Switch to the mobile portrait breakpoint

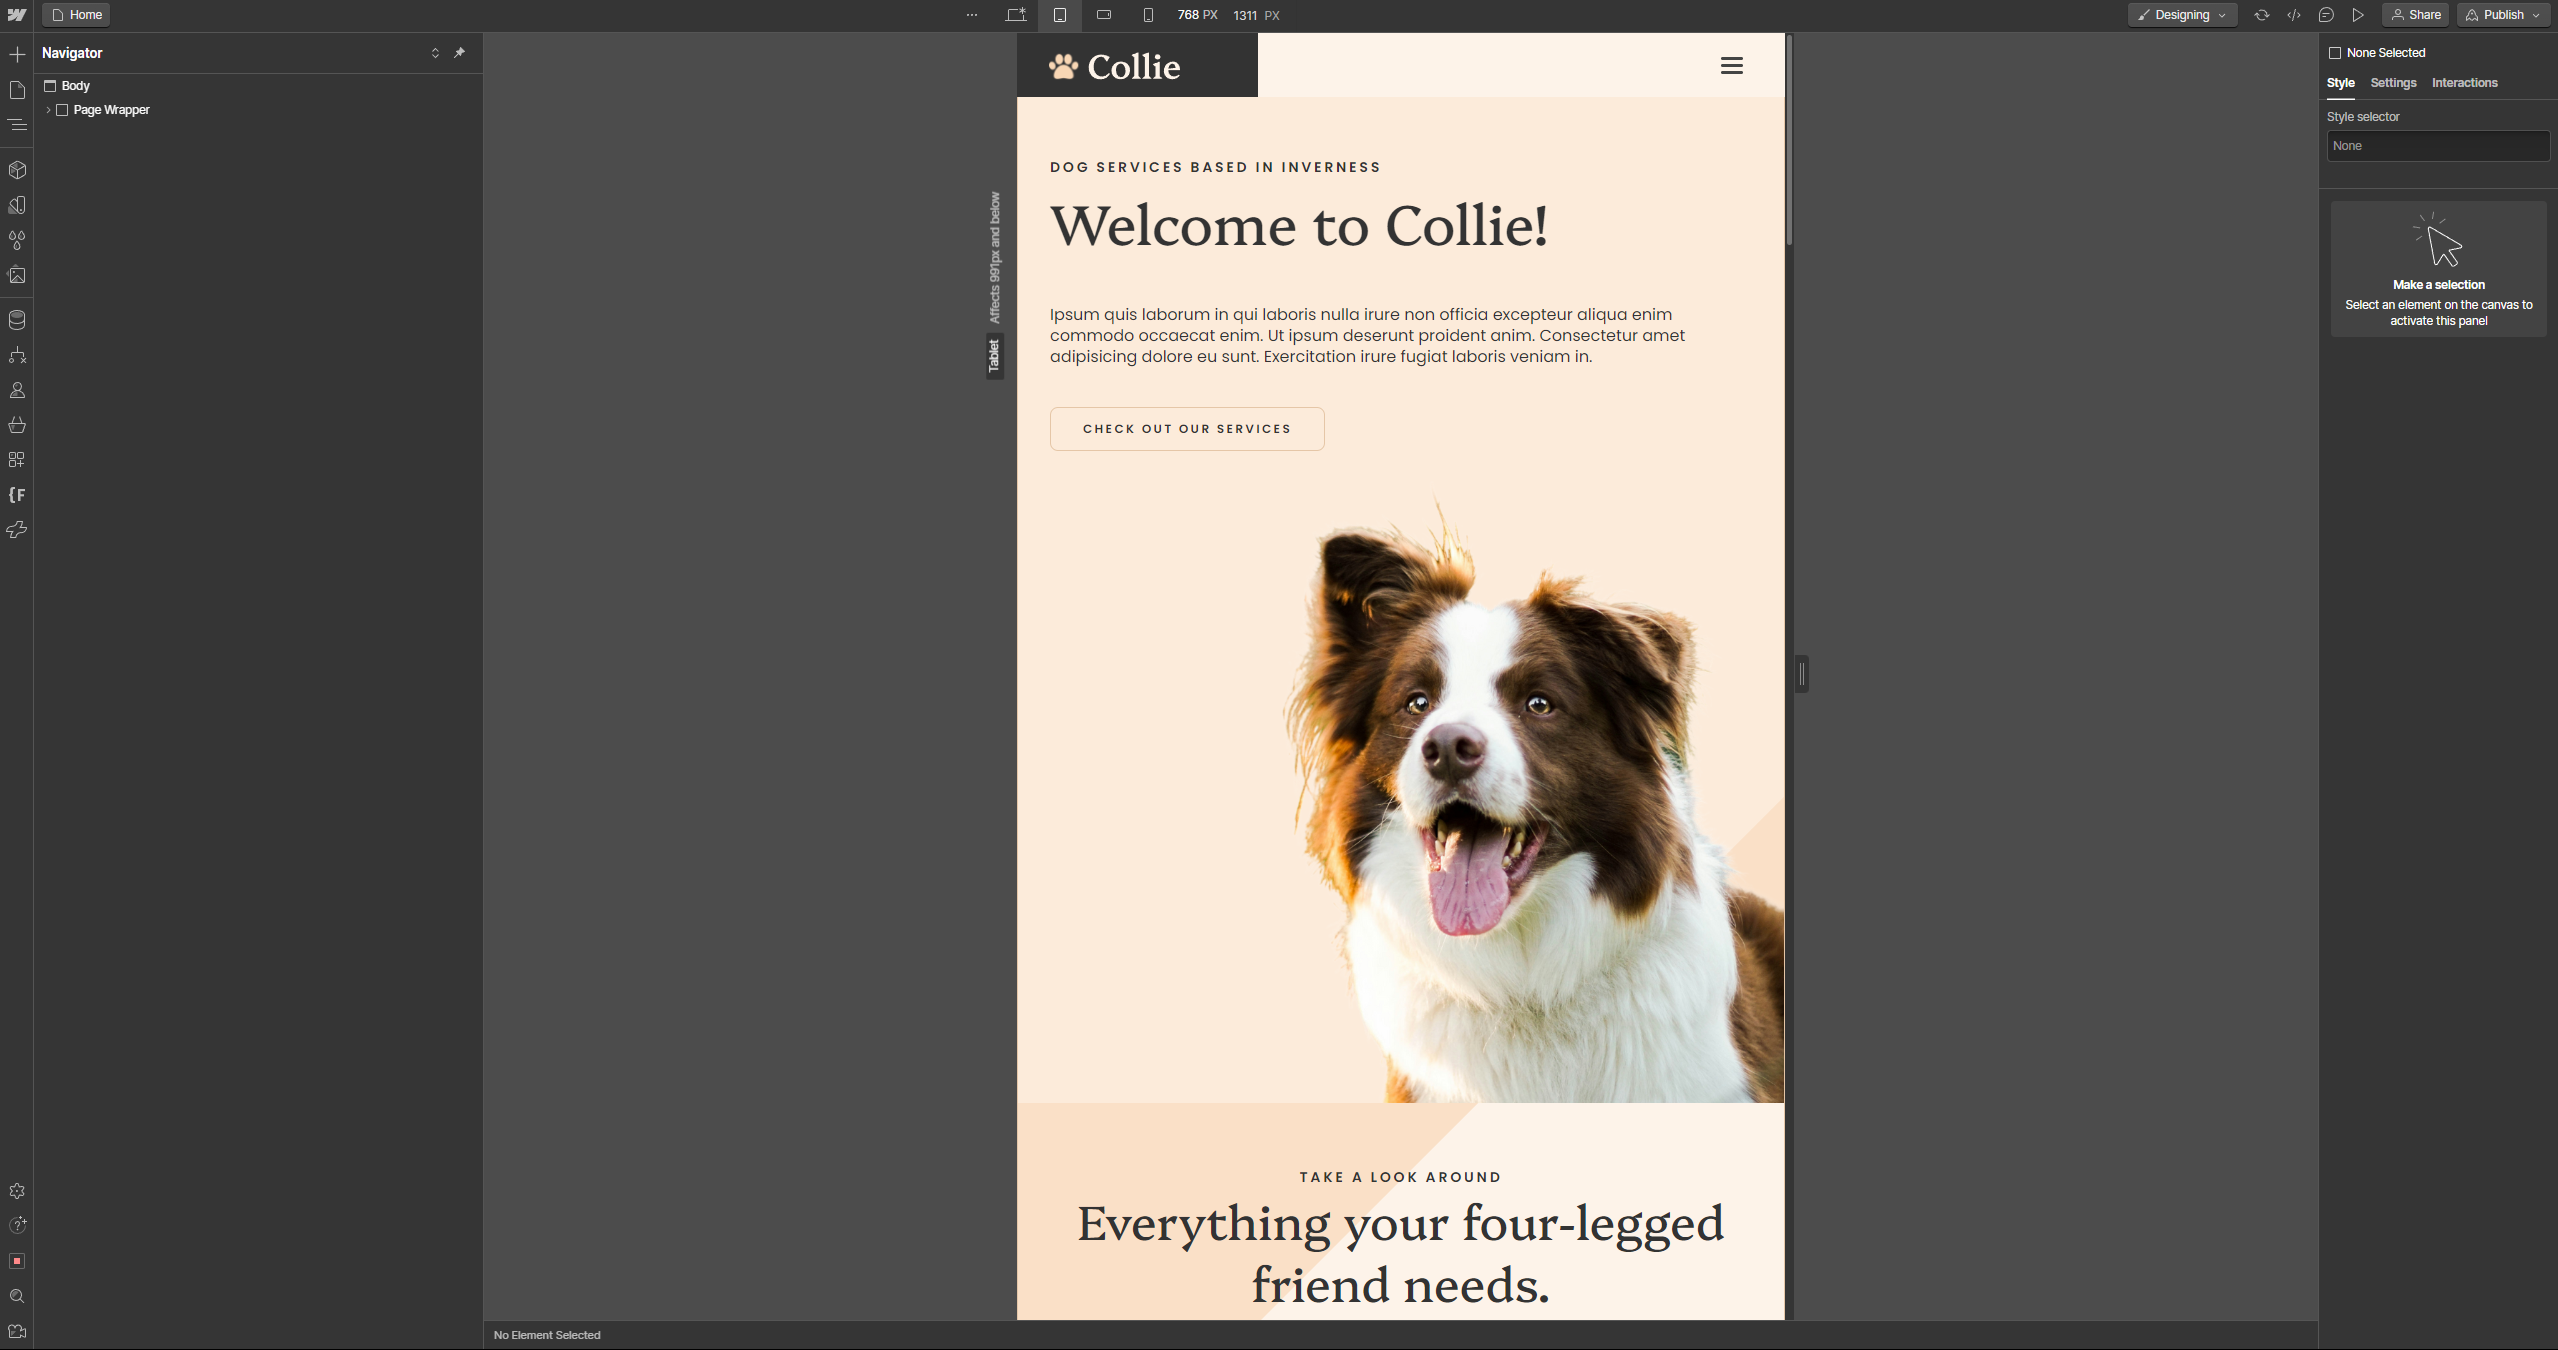click(x=1148, y=15)
